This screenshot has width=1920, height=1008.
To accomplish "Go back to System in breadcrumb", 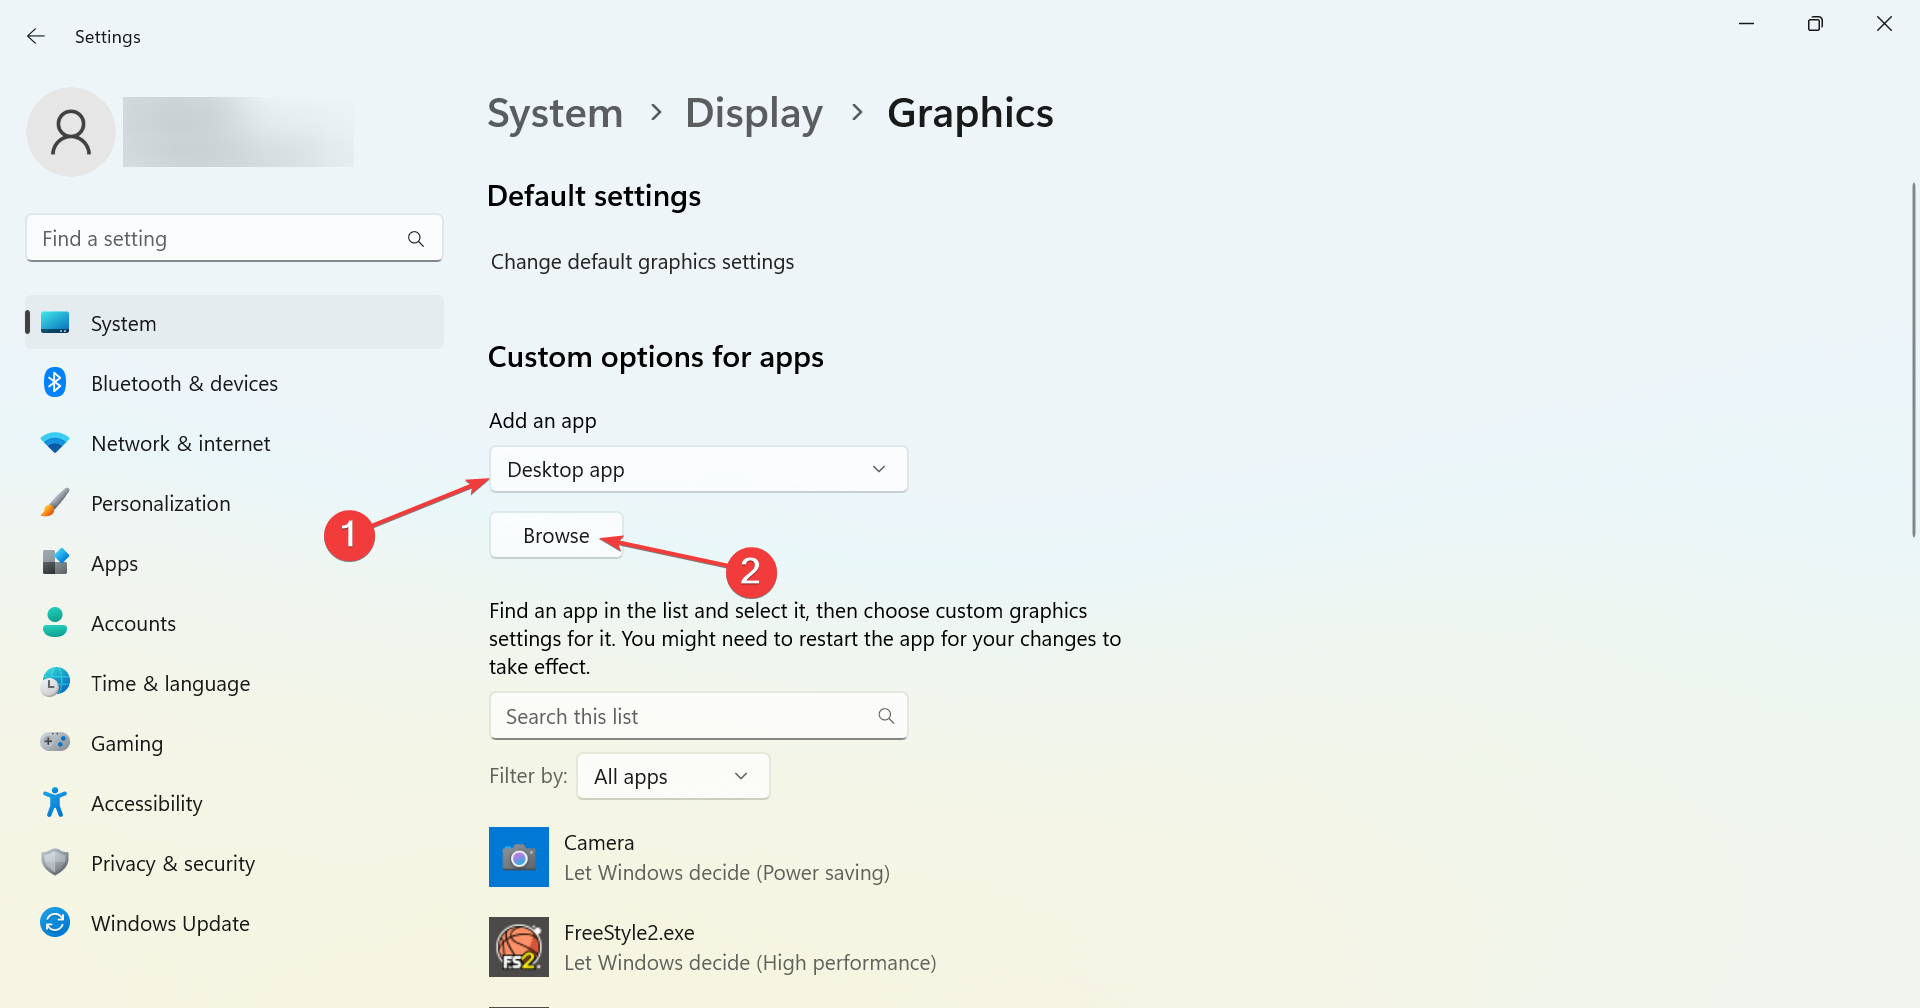I will pos(555,113).
